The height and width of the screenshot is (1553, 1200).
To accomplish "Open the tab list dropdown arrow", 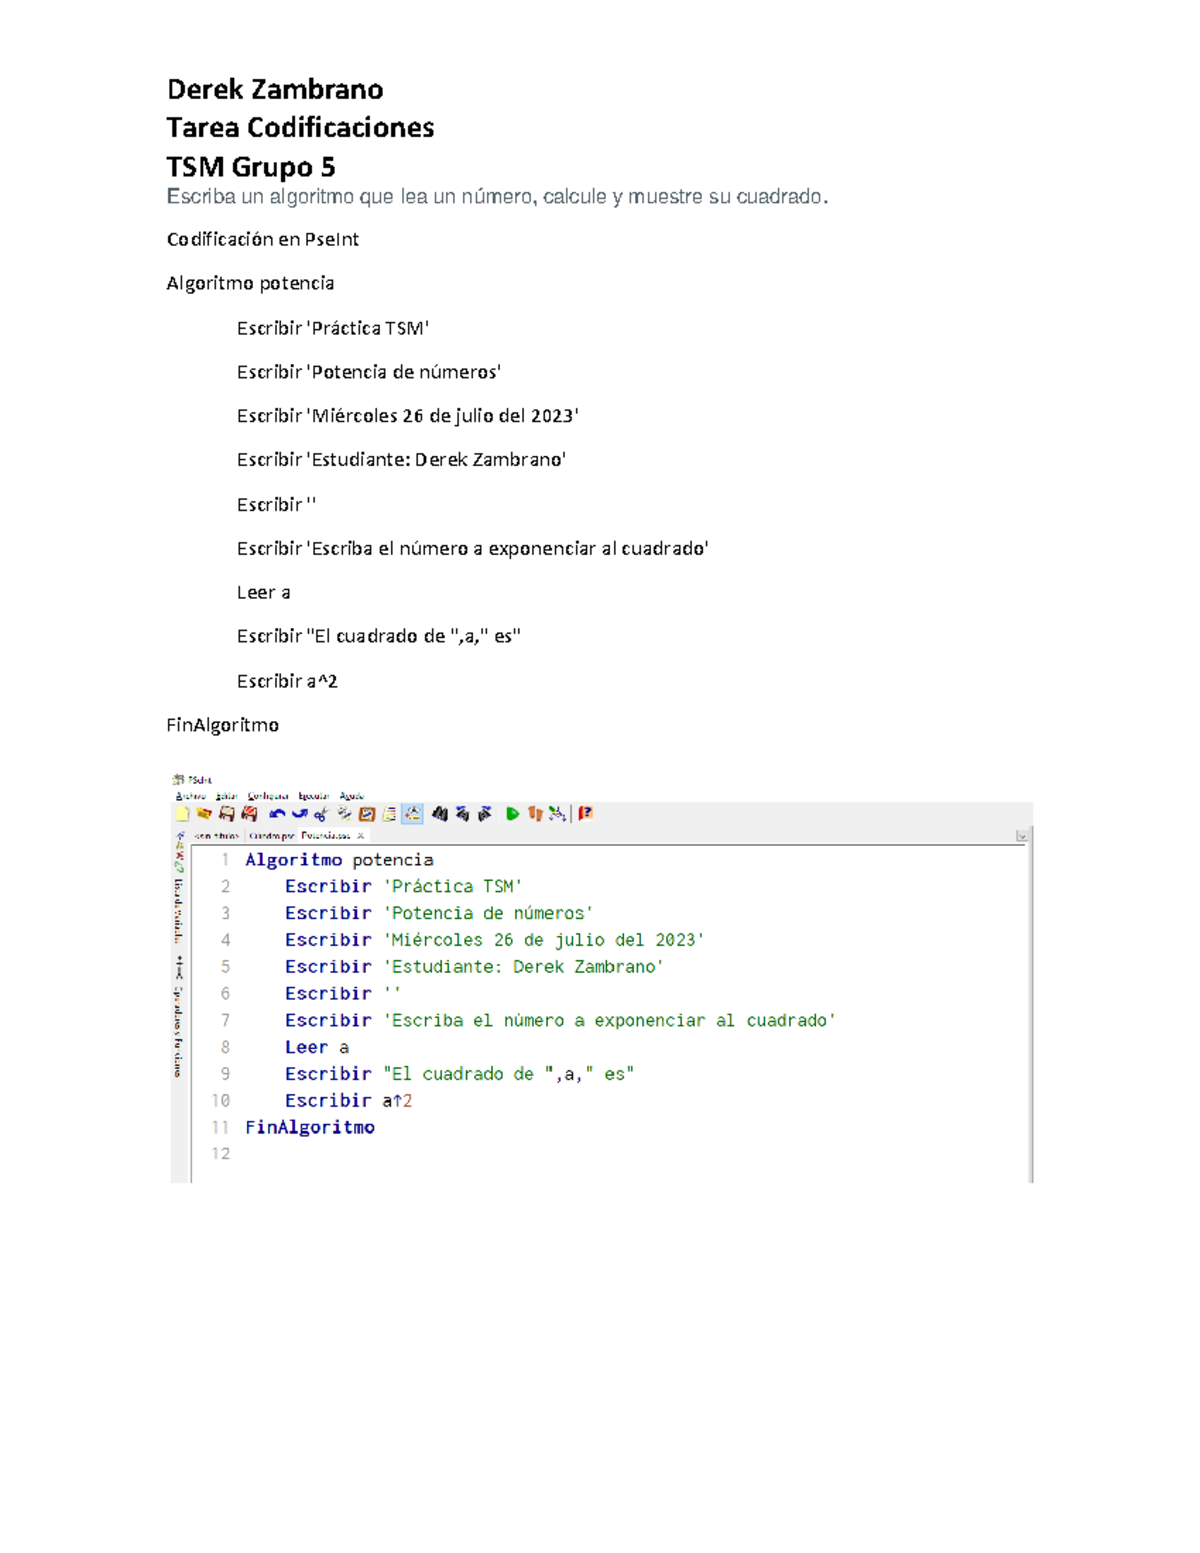I will click(1020, 833).
